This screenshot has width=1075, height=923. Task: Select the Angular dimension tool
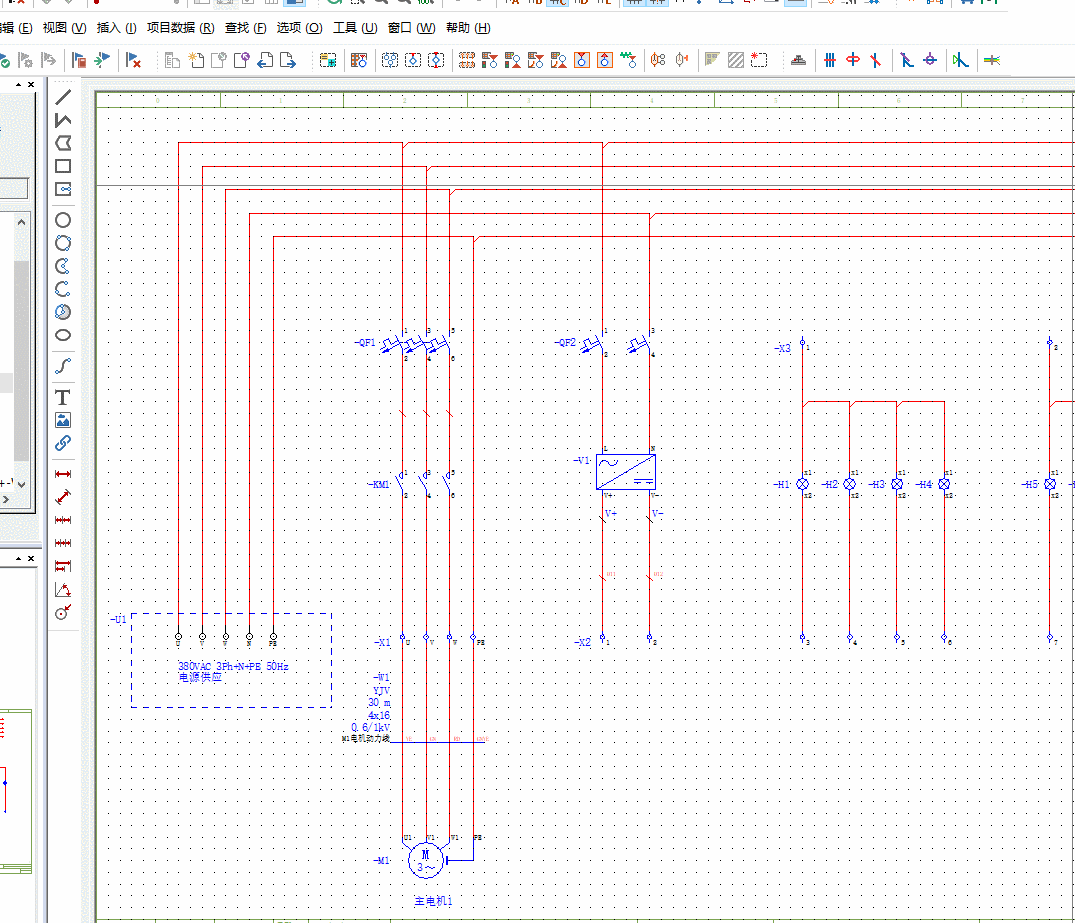(63, 590)
